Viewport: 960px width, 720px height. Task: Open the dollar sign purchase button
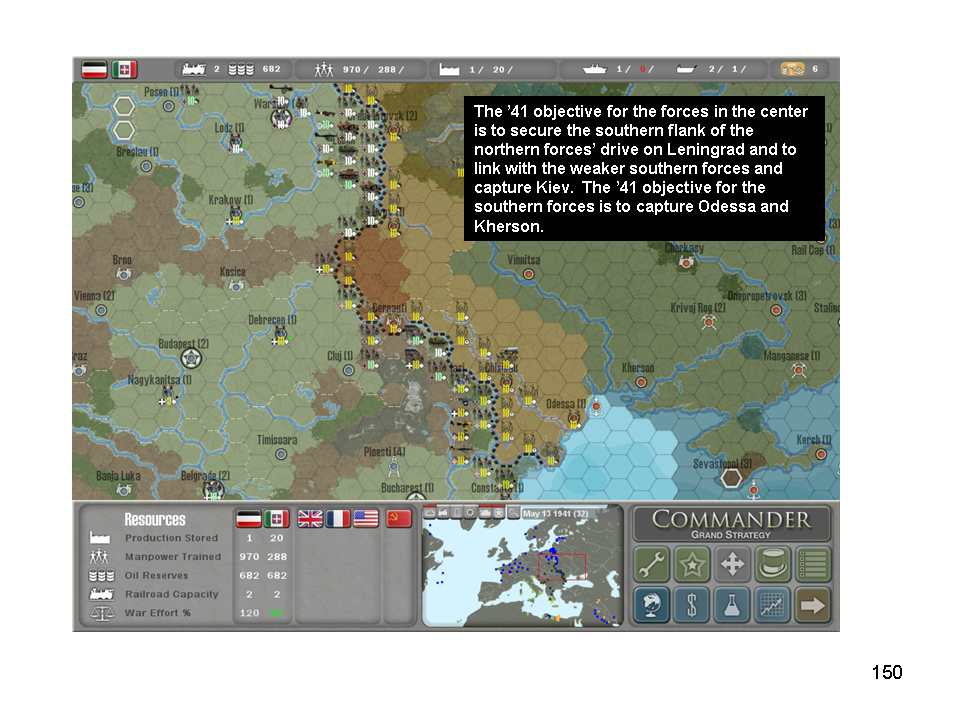click(692, 604)
